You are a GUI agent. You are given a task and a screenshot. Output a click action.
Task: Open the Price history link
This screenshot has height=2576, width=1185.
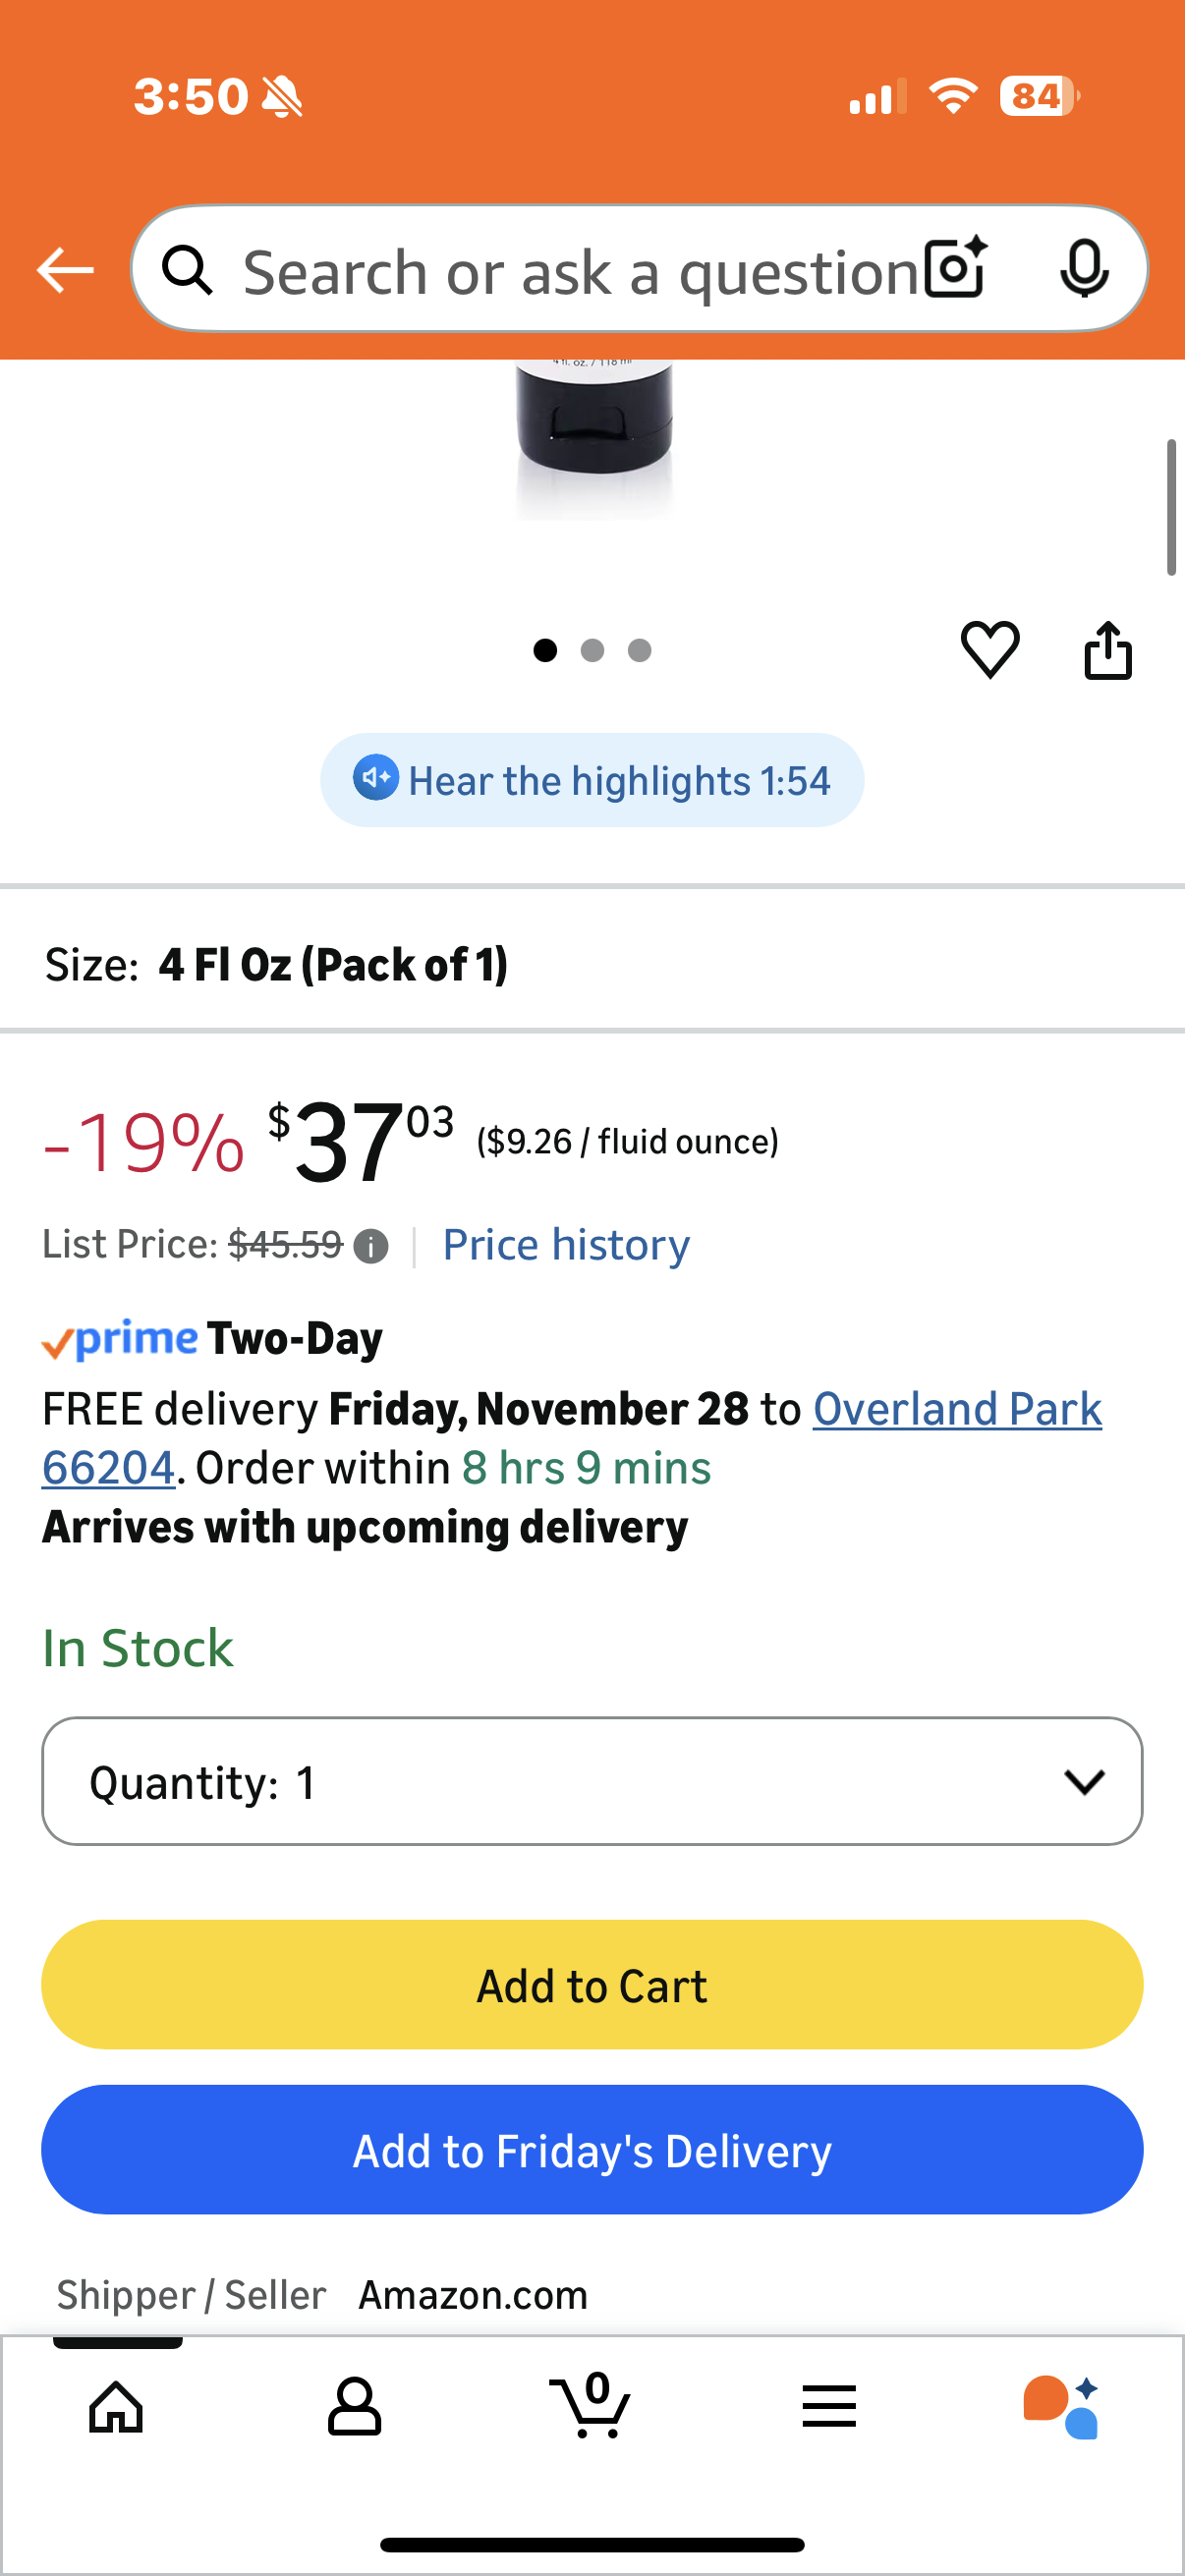566,1245
